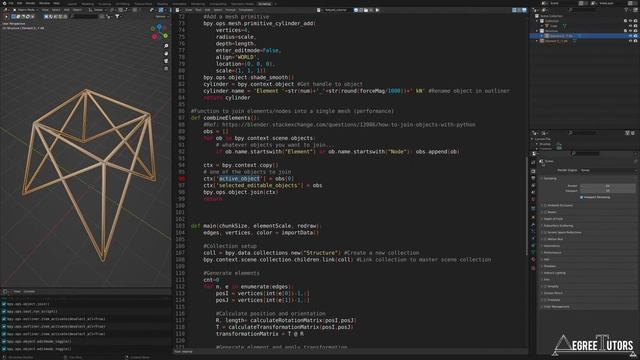Click the Viewport samples value field
The height and width of the screenshot is (360, 640).
(x=607, y=190)
